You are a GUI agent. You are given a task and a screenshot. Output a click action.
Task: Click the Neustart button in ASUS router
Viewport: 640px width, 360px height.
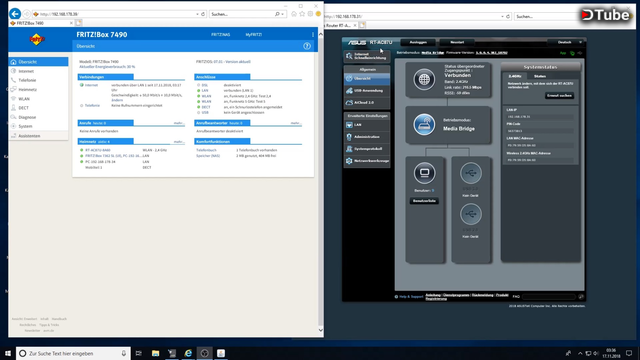[457, 42]
